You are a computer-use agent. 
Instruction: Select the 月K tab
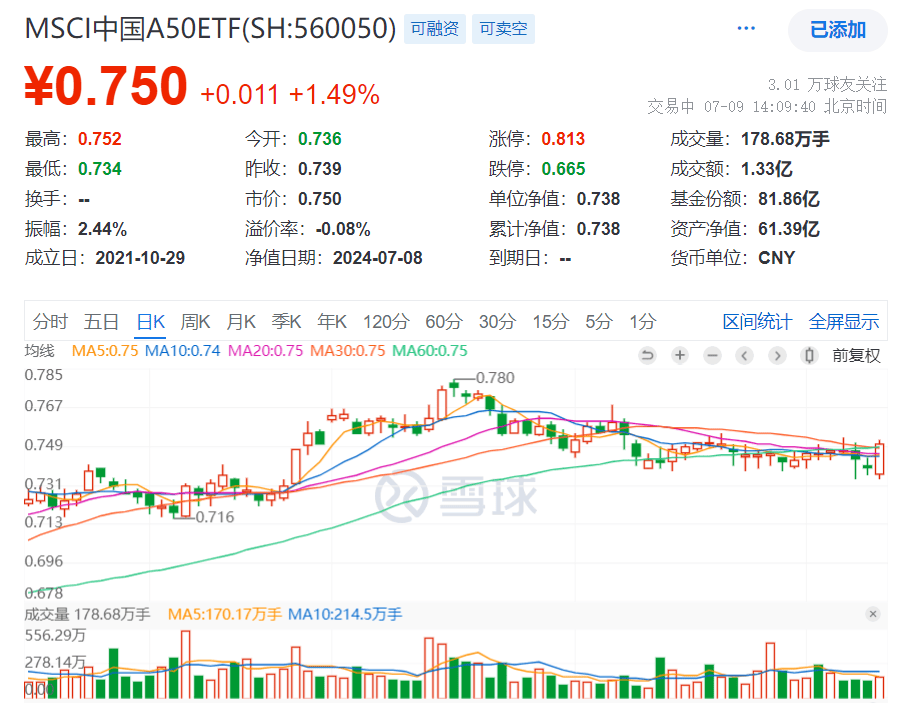click(241, 321)
